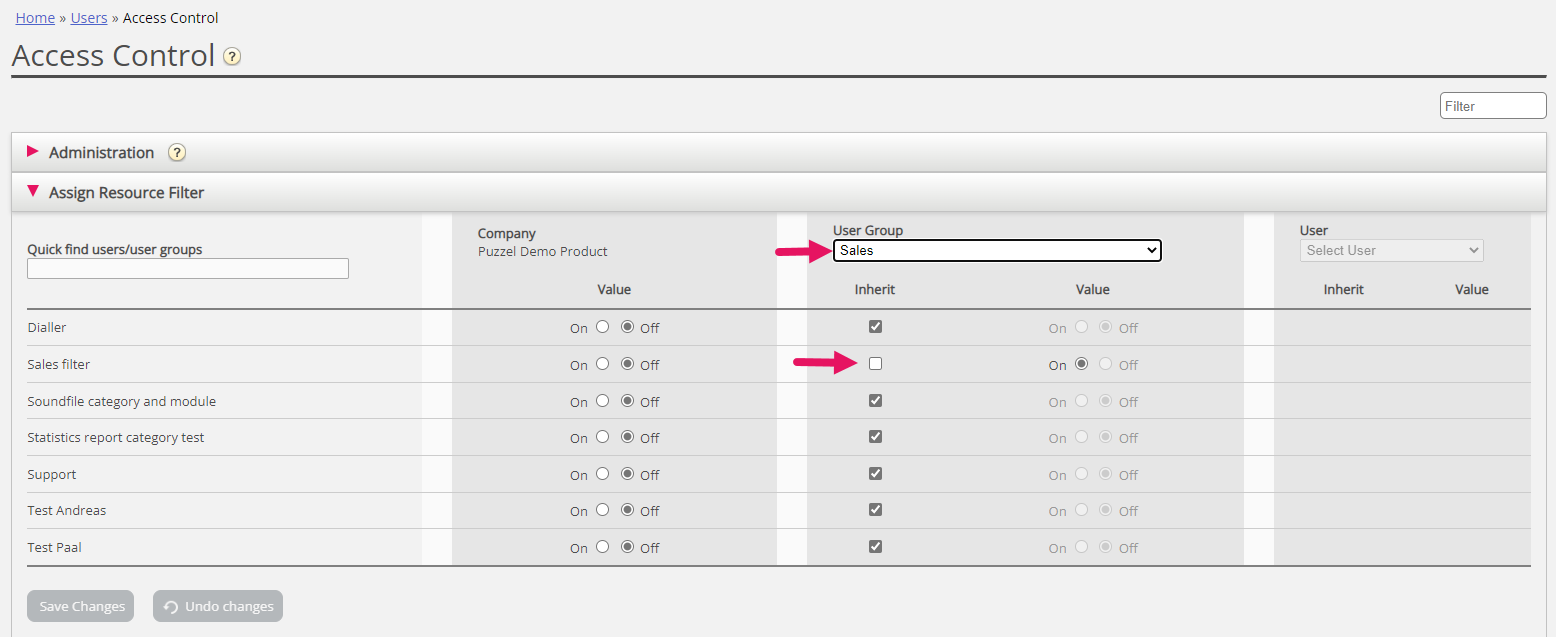
Task: Click the Filter input field
Action: pos(1492,106)
